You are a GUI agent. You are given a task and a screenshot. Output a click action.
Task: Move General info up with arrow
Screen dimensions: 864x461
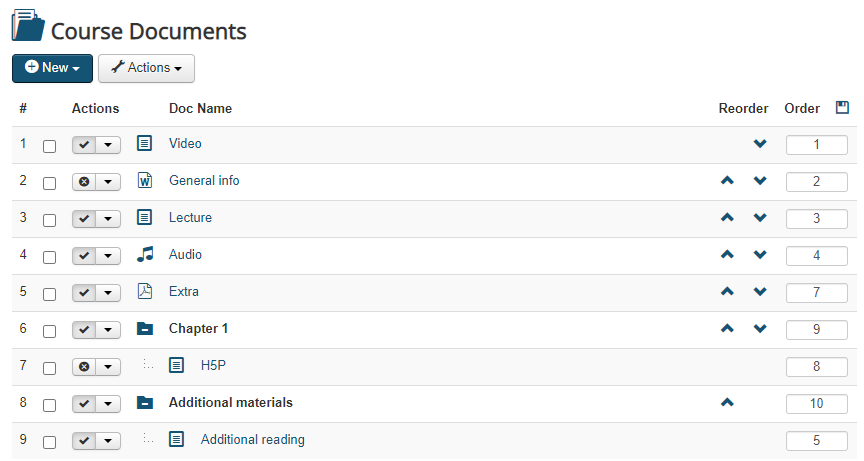pyautogui.click(x=727, y=181)
